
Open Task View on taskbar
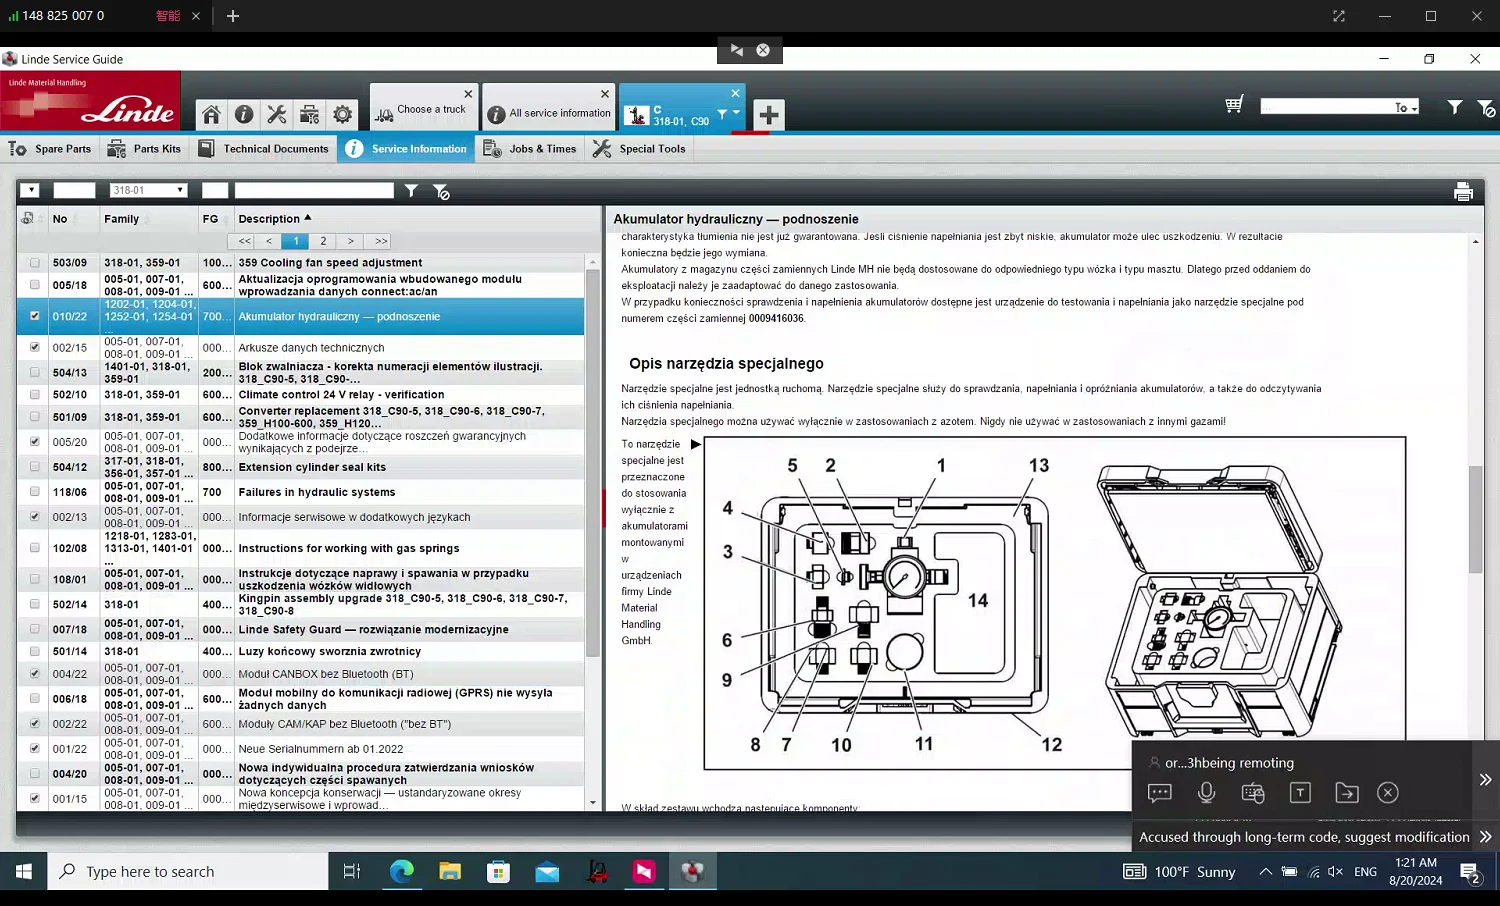[x=352, y=872]
